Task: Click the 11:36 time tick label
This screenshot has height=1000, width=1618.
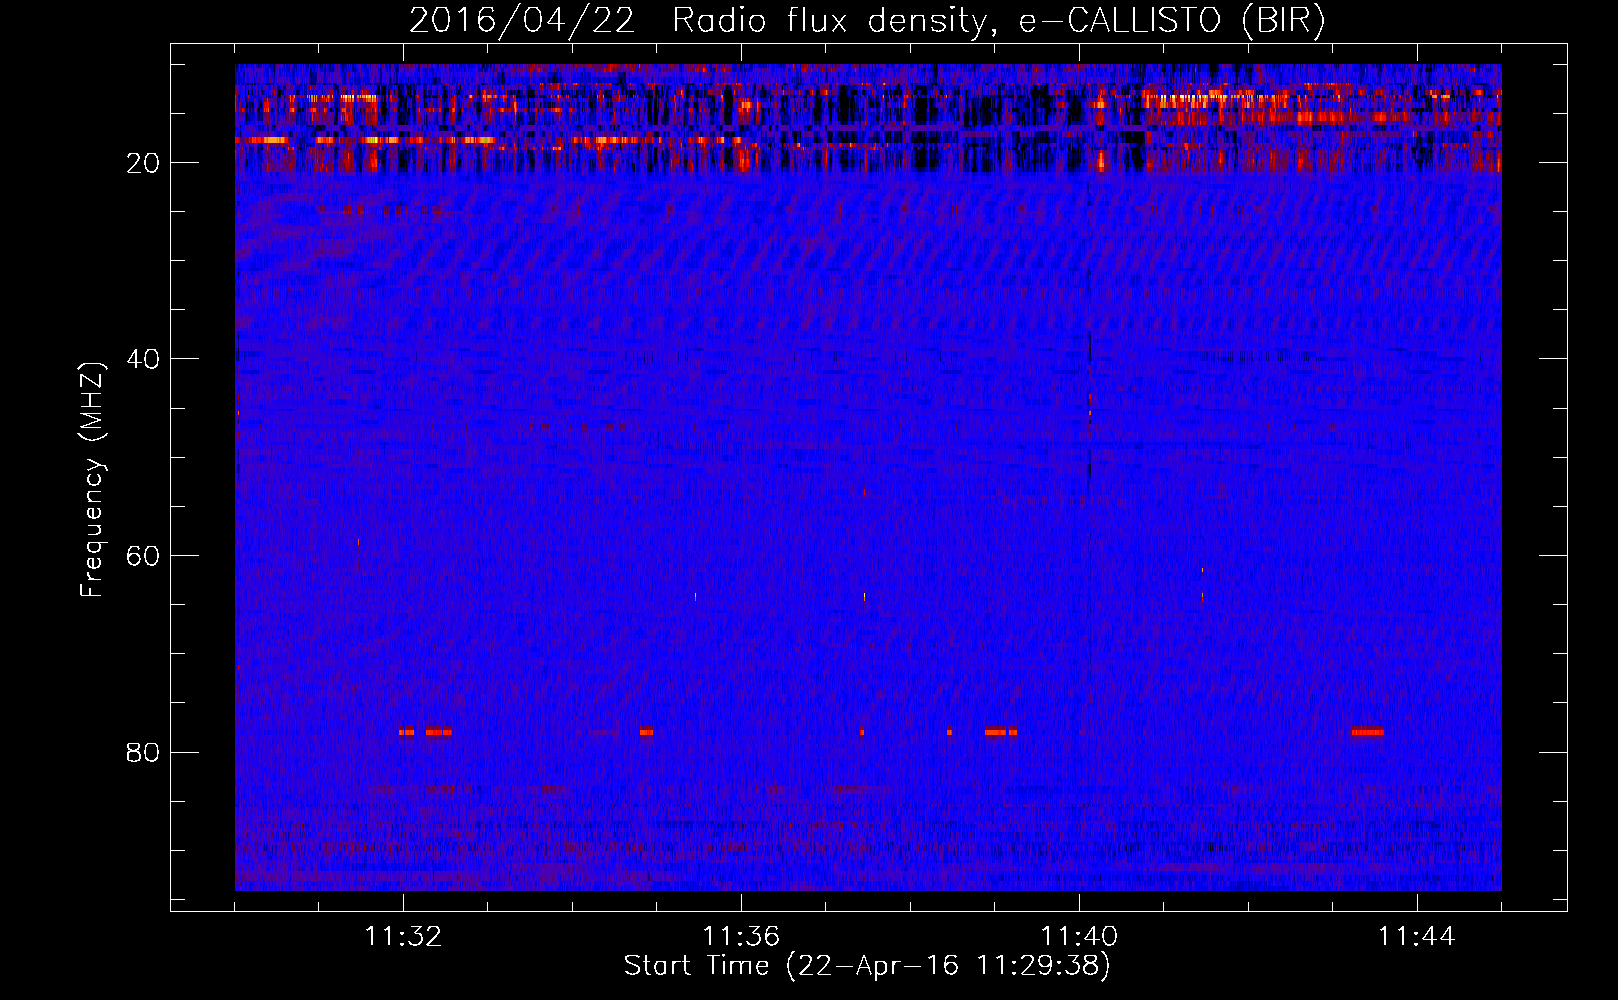Action: (741, 937)
